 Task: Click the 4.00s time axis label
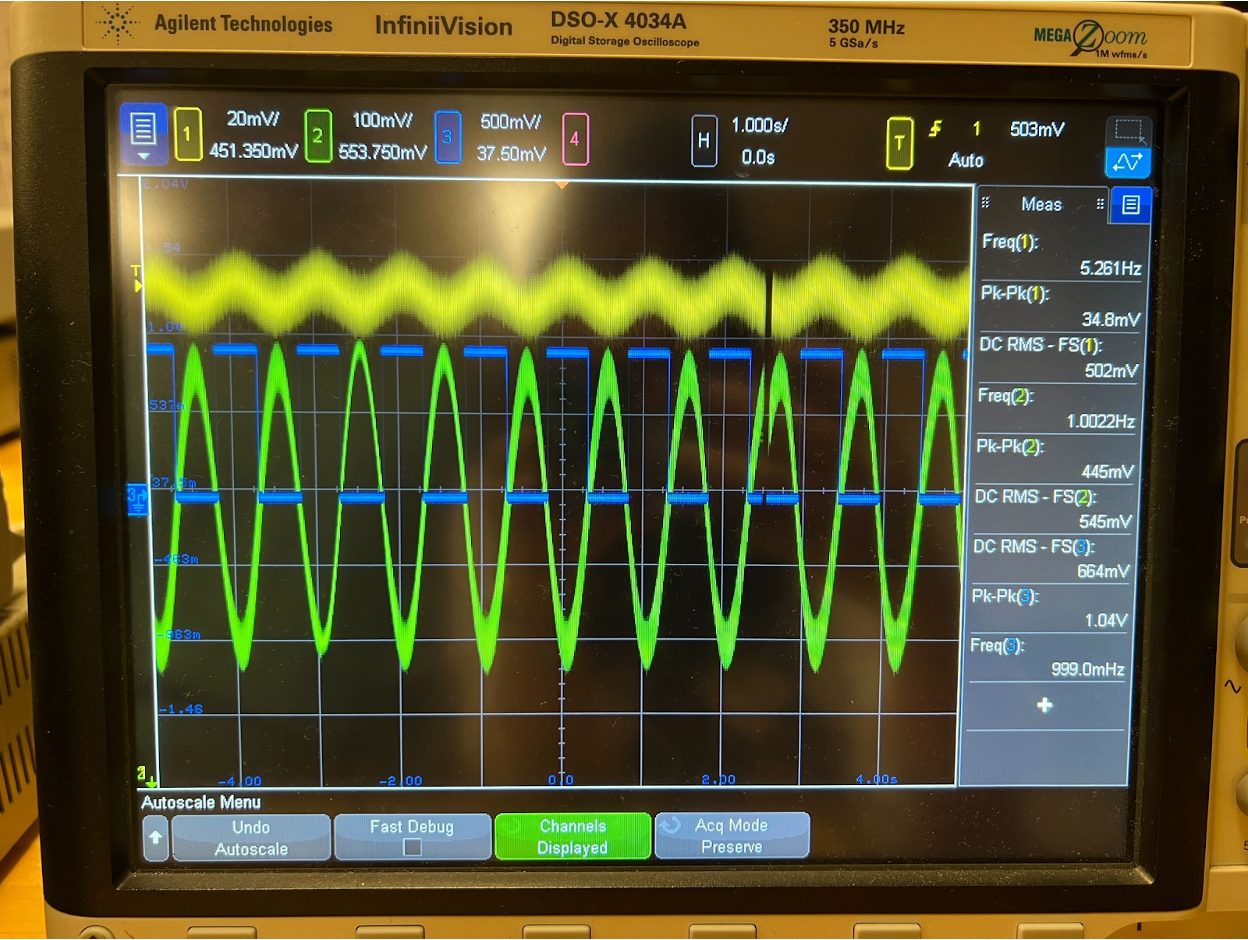click(876, 779)
